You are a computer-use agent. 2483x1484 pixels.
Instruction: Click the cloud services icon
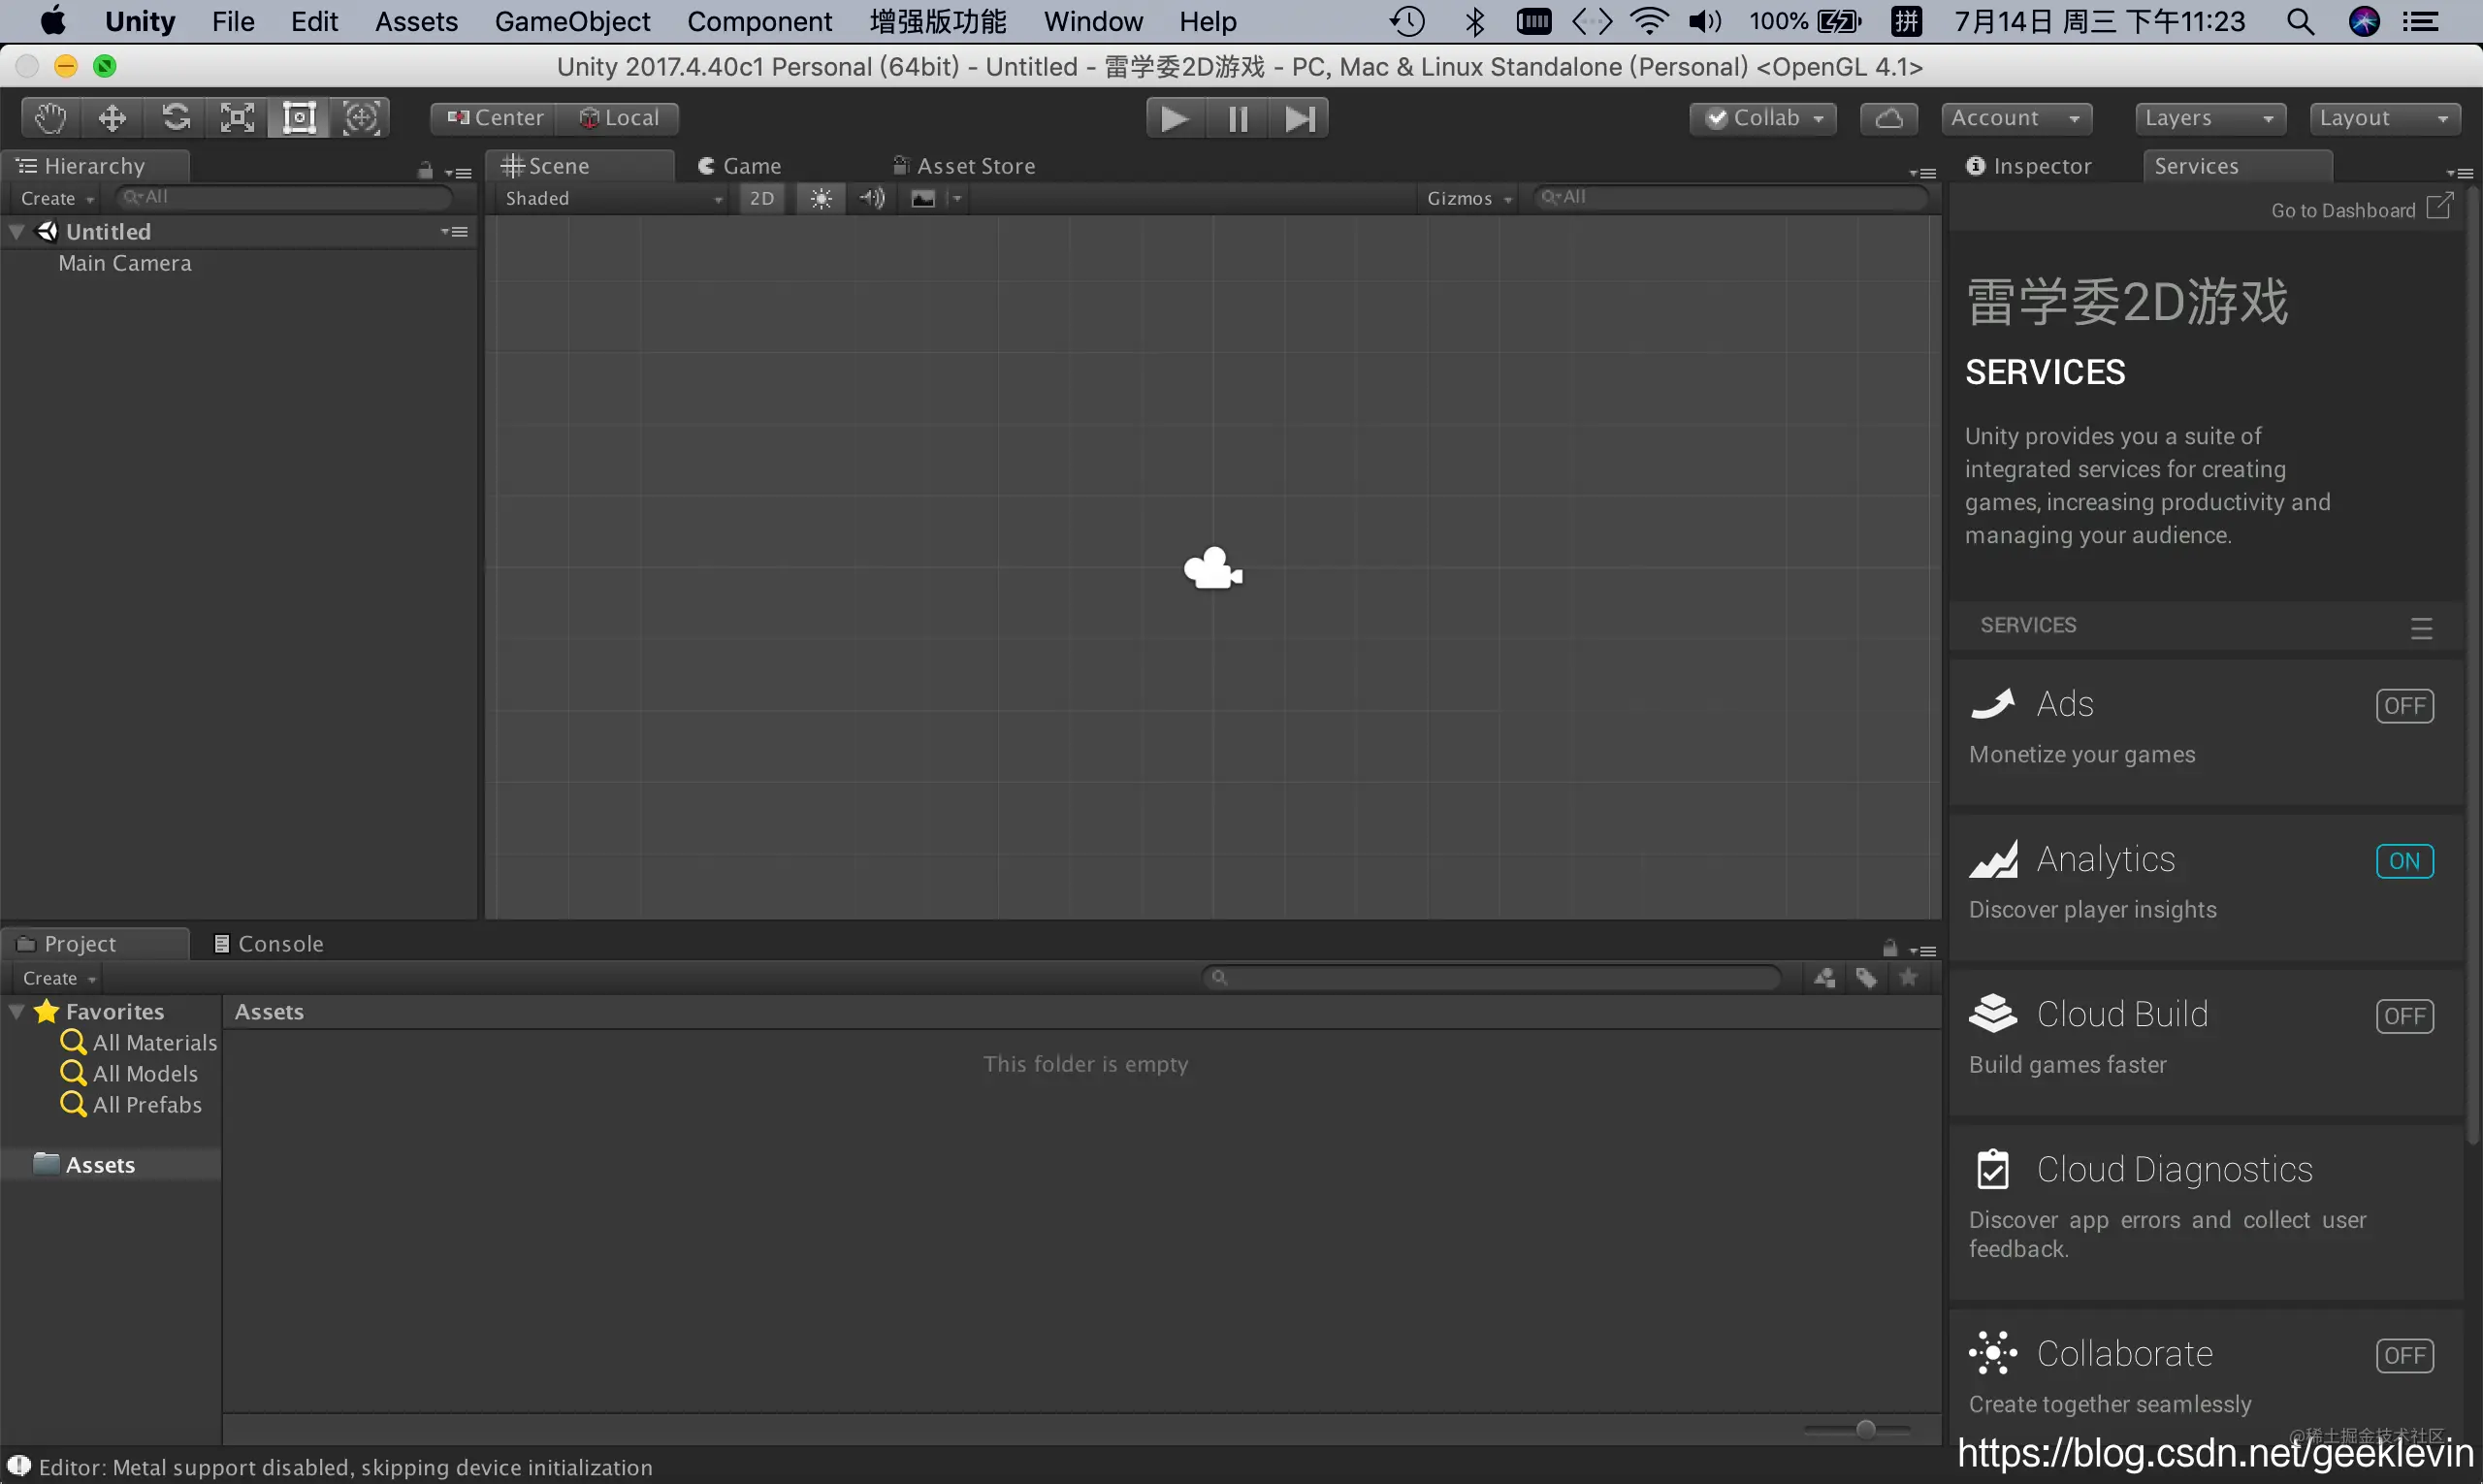[1888, 118]
